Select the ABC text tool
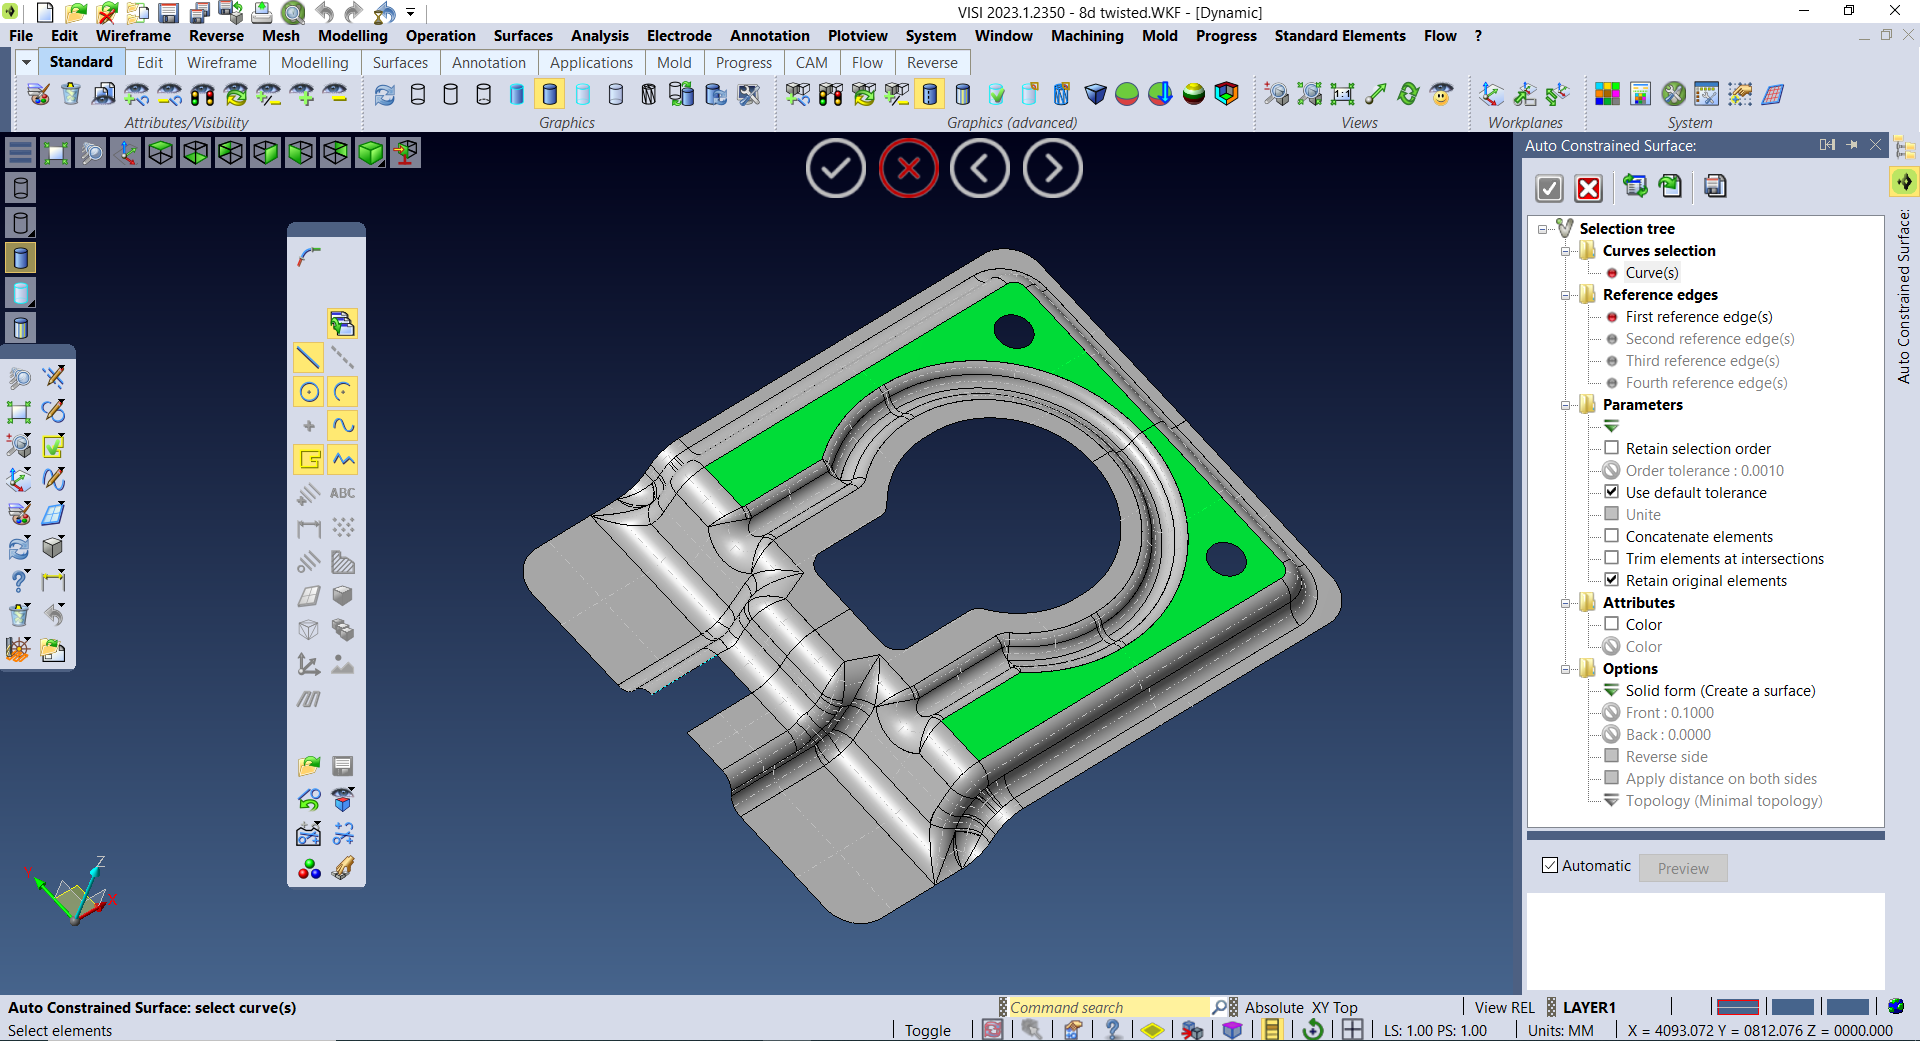Screen dimensions: 1920x1041 tap(343, 493)
